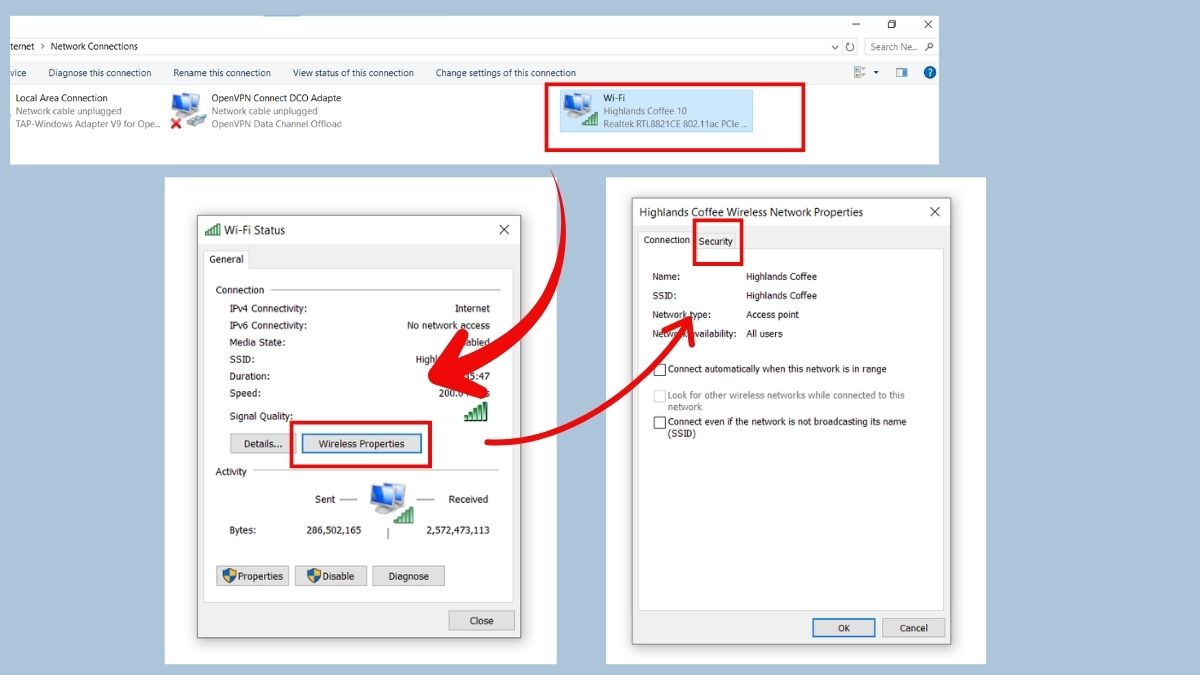Screen dimensions: 1200x675
Task: Switch to the Security tab
Action: (x=716, y=241)
